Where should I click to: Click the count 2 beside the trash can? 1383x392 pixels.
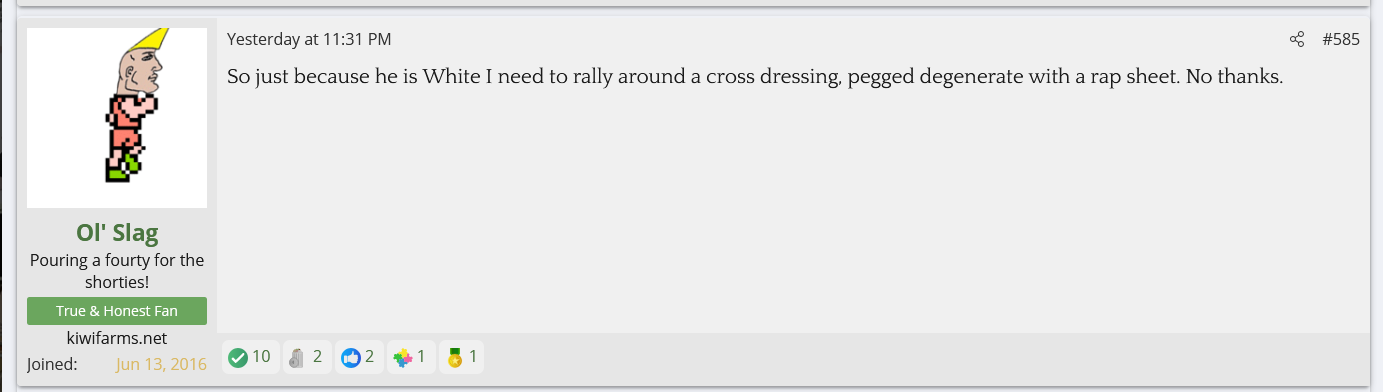(317, 356)
